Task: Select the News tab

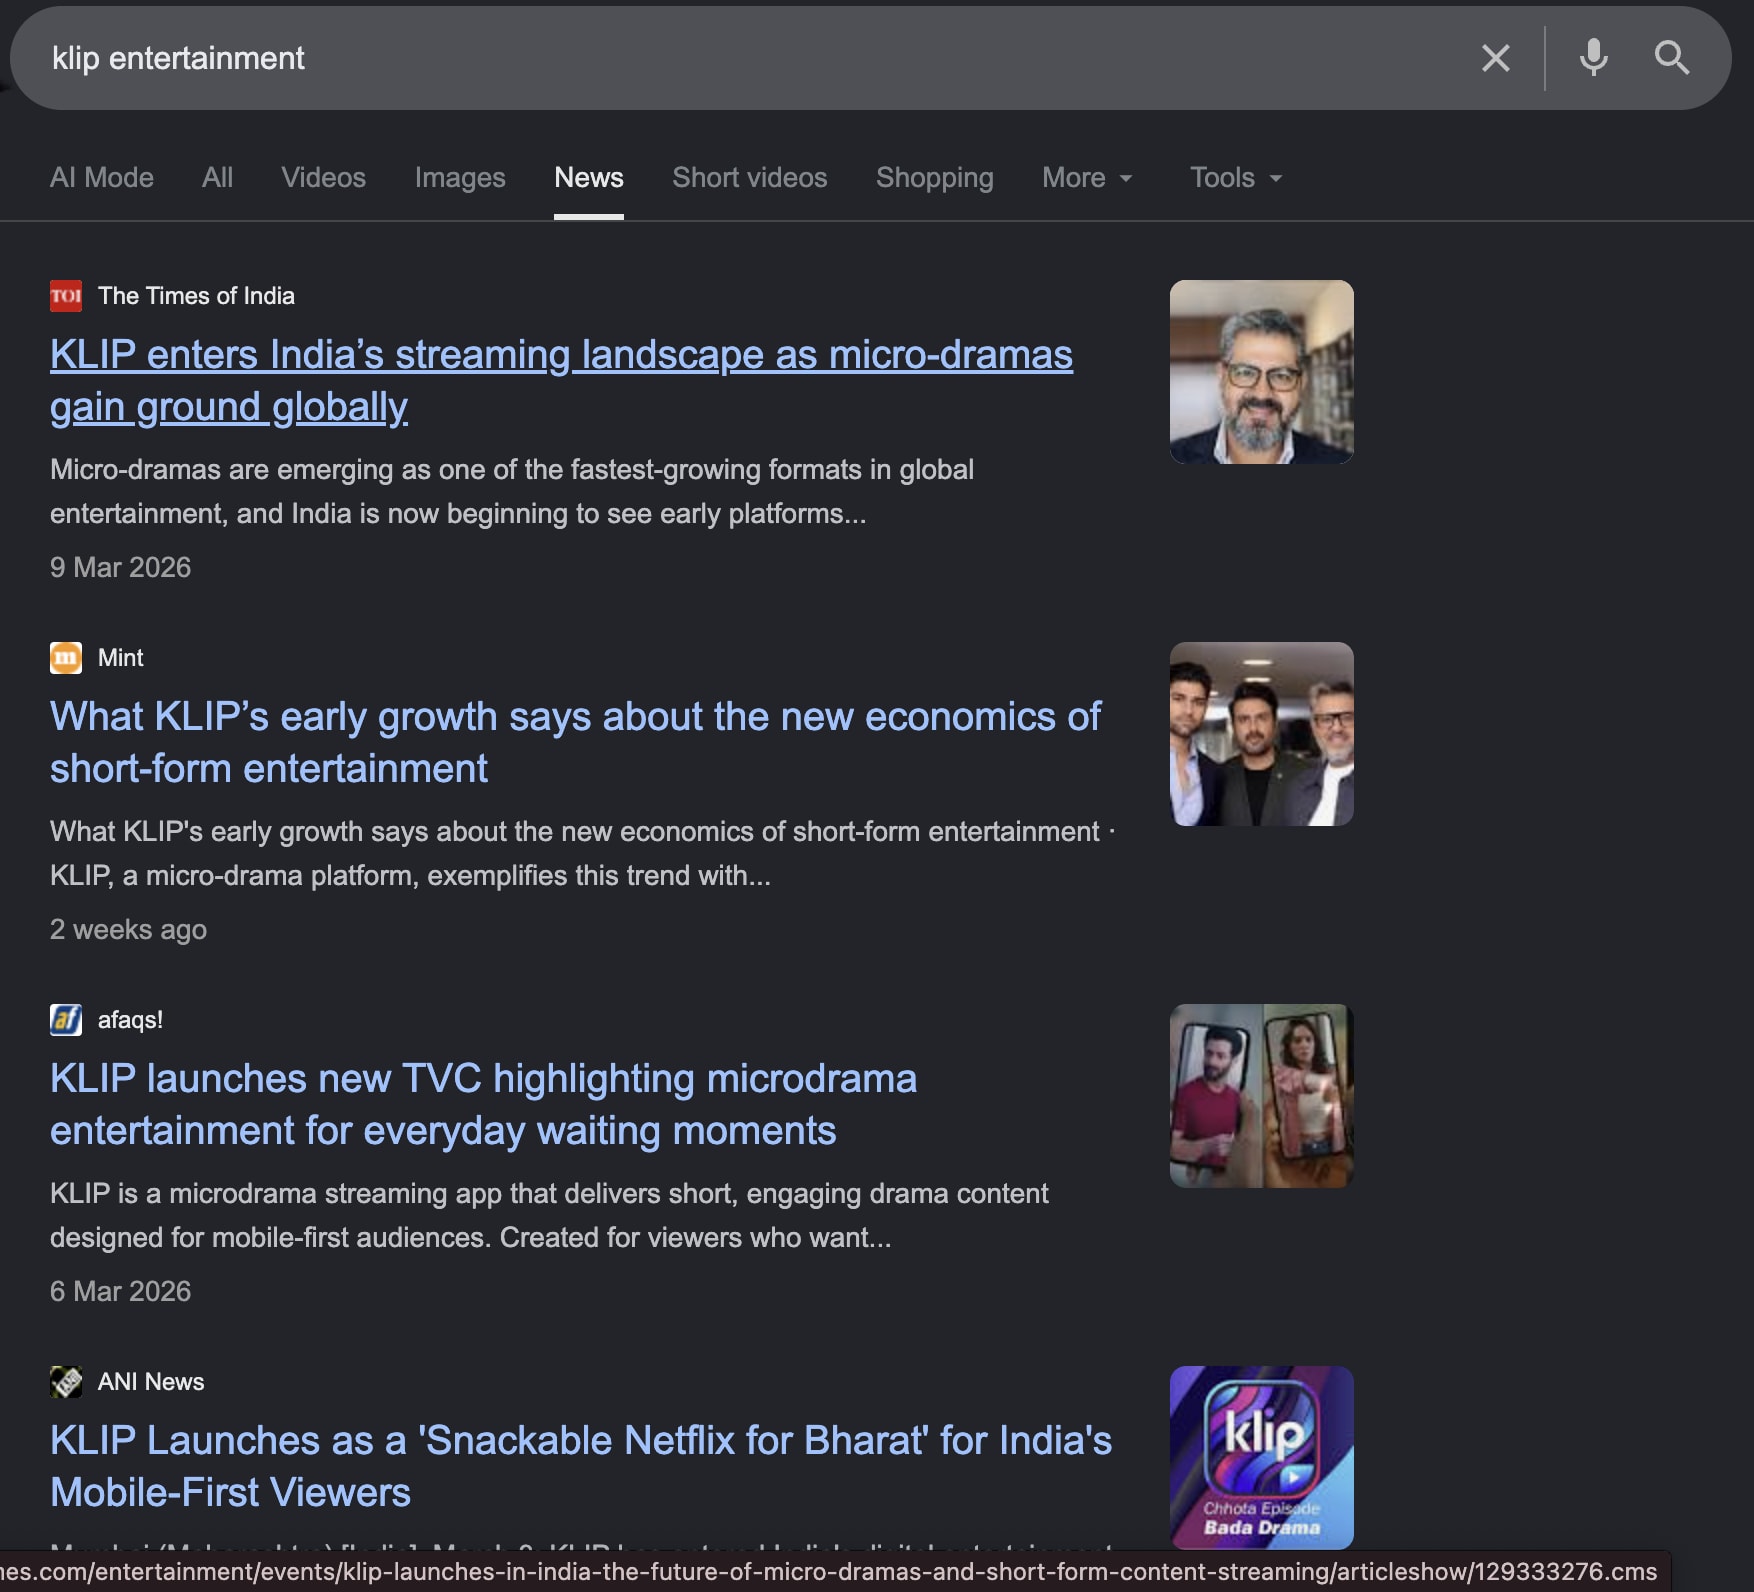Action: coord(589,178)
